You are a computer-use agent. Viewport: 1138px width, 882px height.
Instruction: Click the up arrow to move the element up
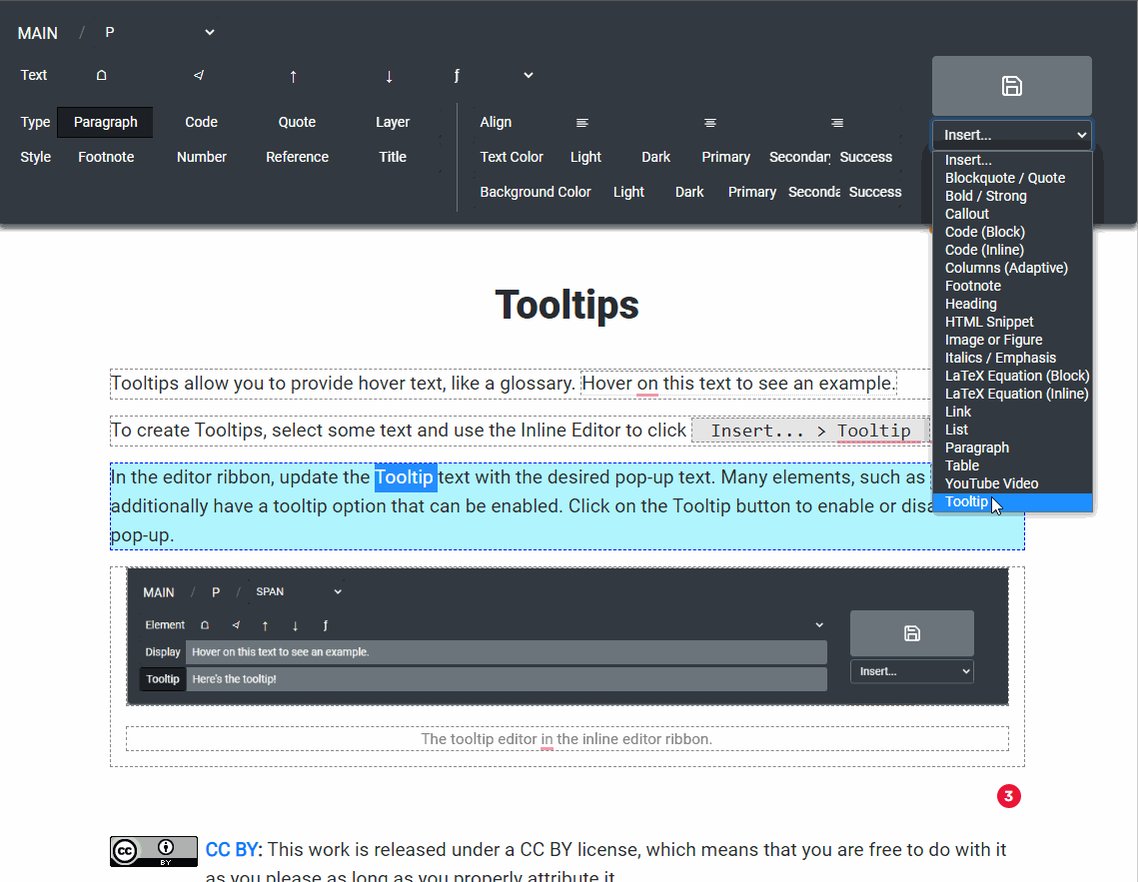[293, 76]
